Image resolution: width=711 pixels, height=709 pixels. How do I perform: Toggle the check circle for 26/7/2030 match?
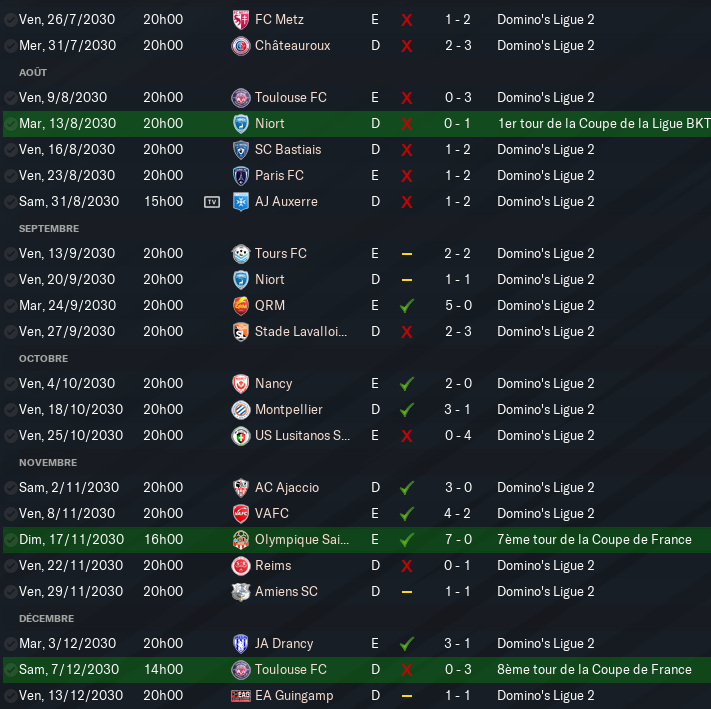coord(10,19)
